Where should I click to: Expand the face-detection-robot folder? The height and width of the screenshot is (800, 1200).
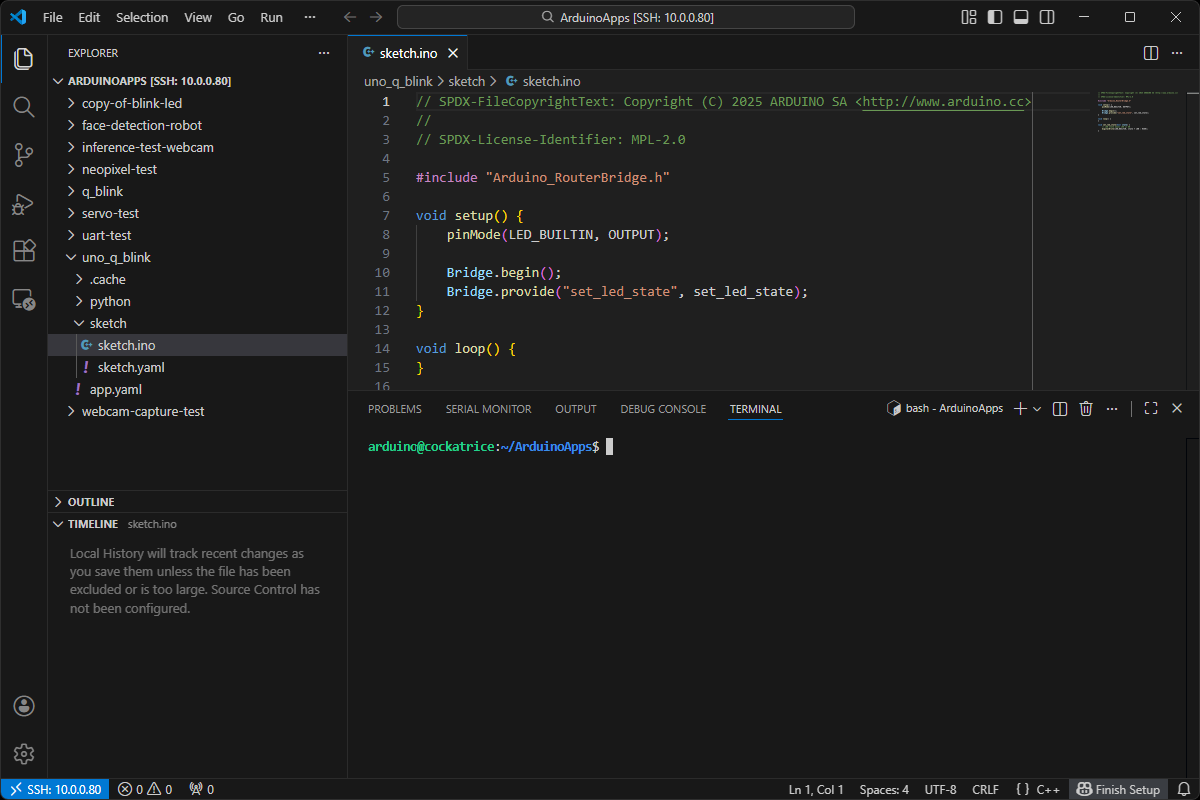click(x=141, y=125)
